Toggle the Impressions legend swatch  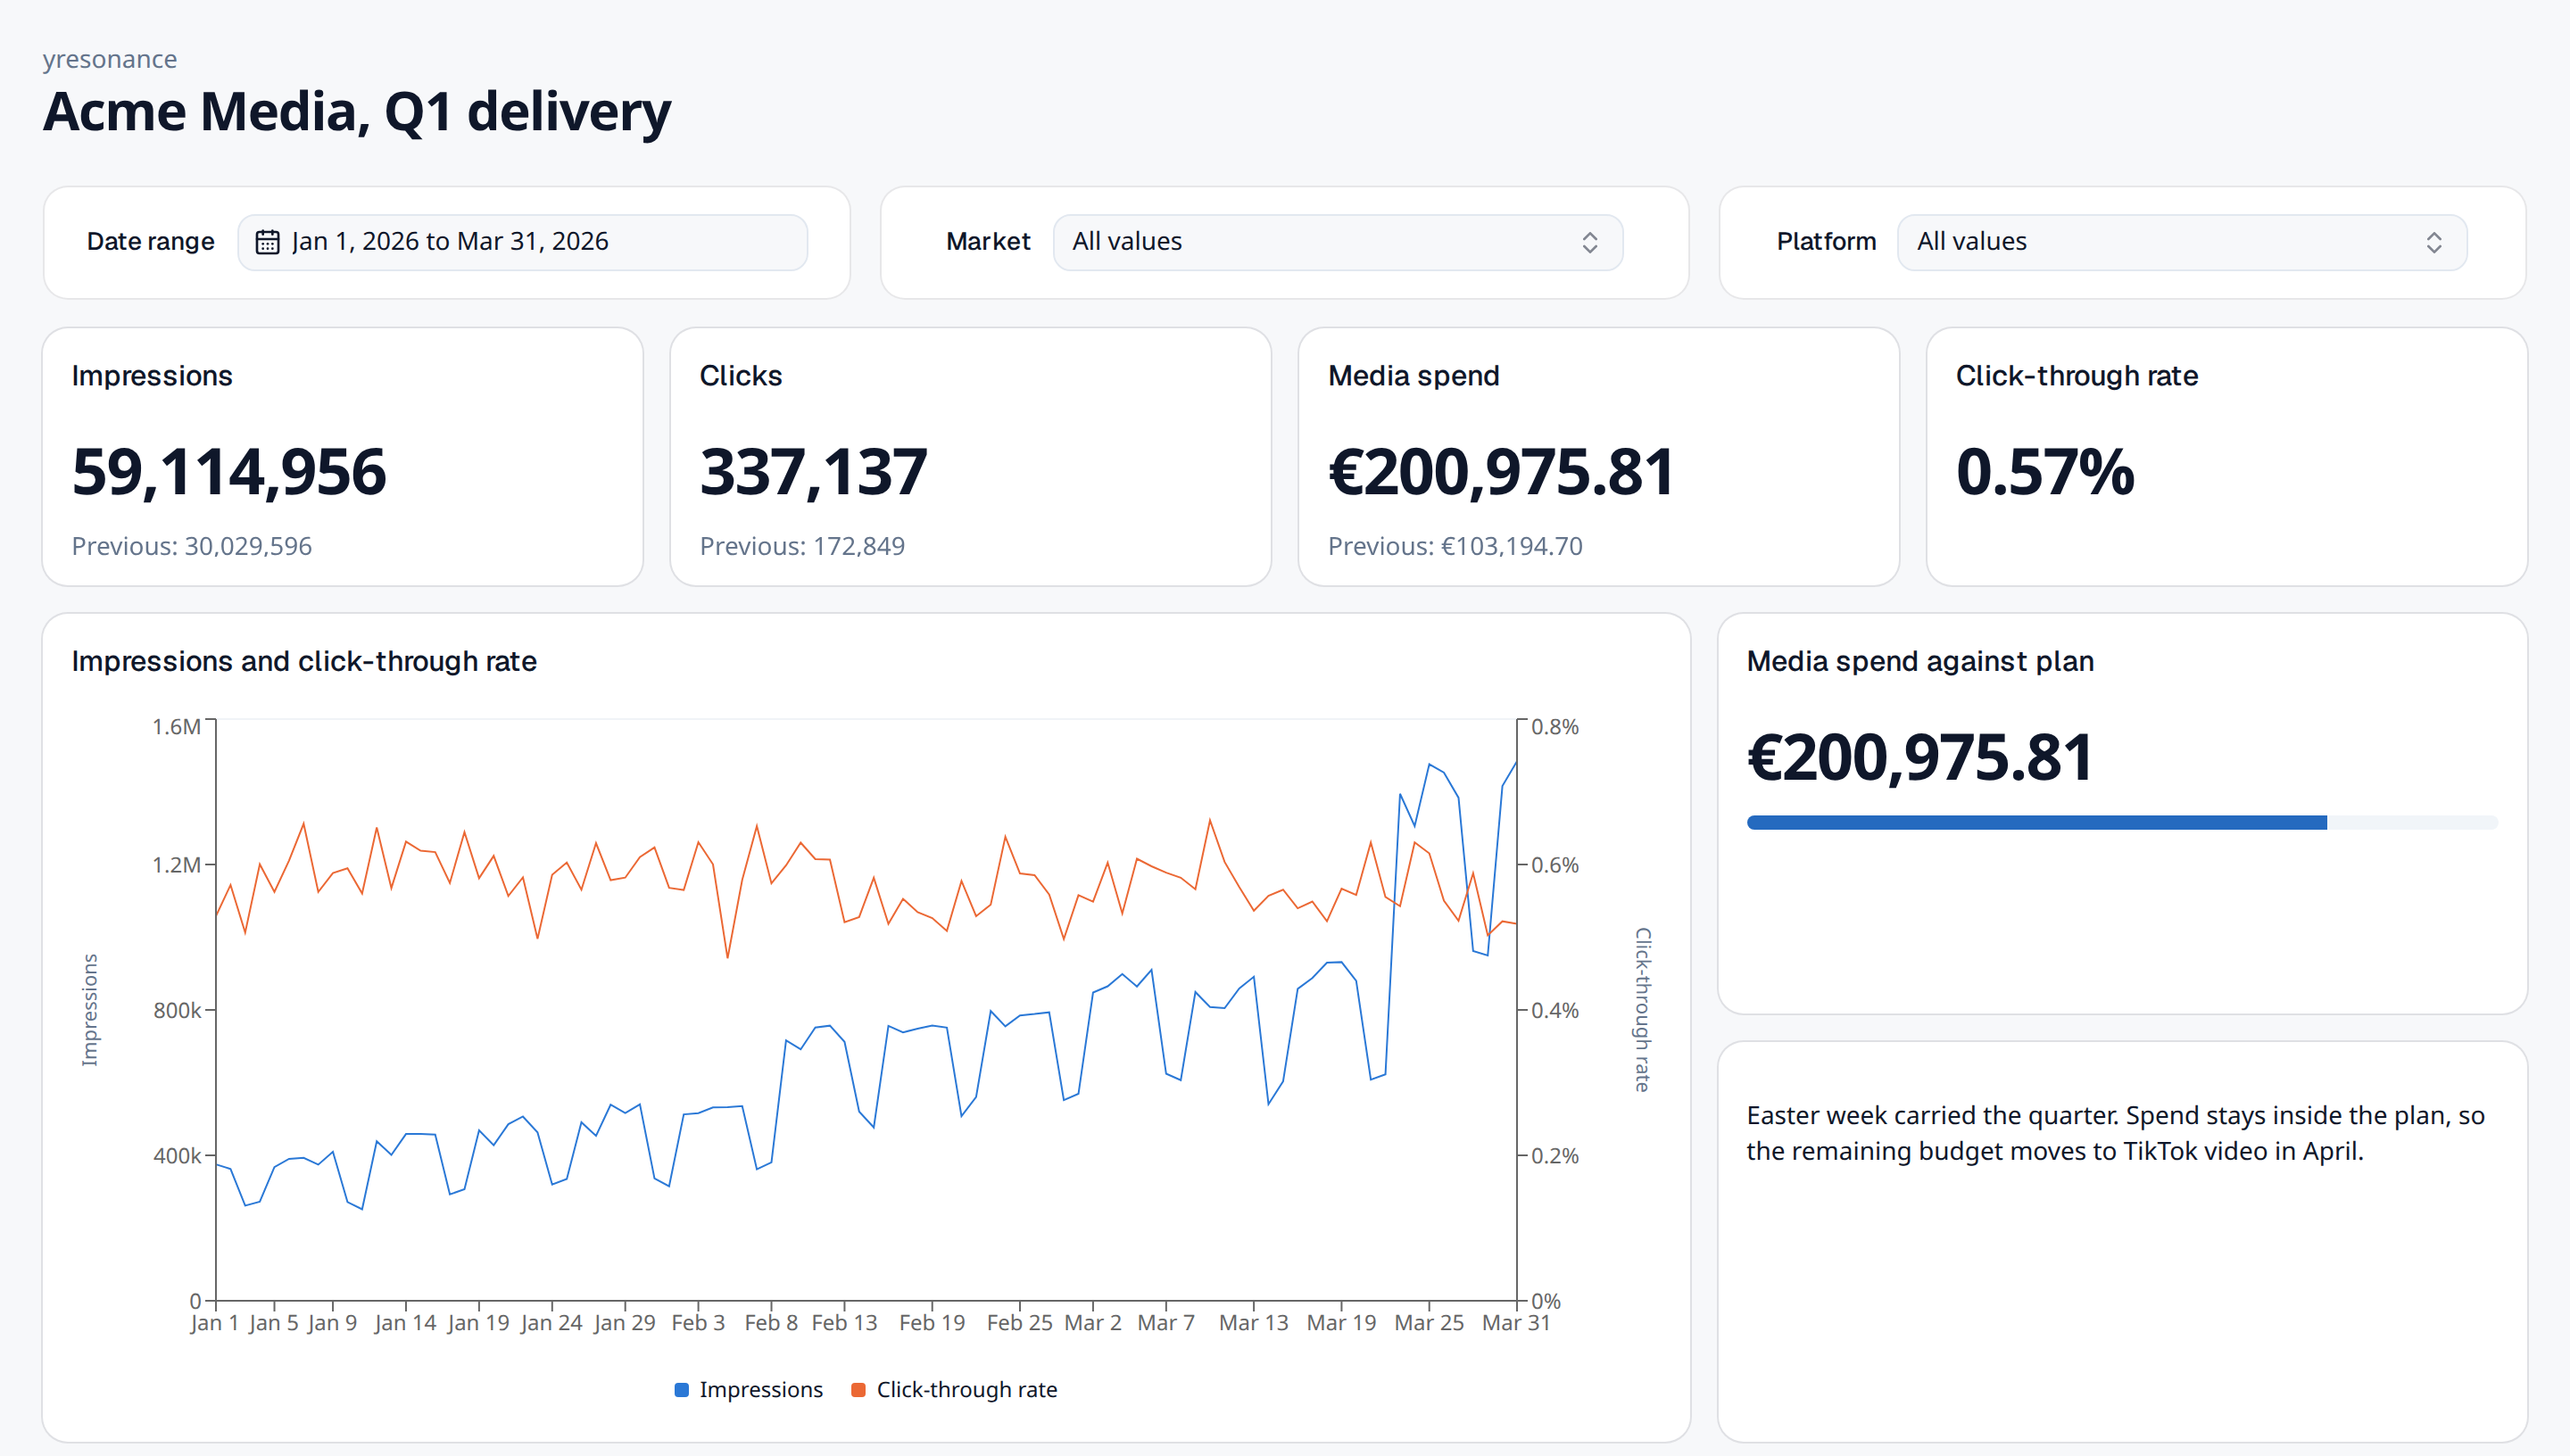(x=682, y=1389)
